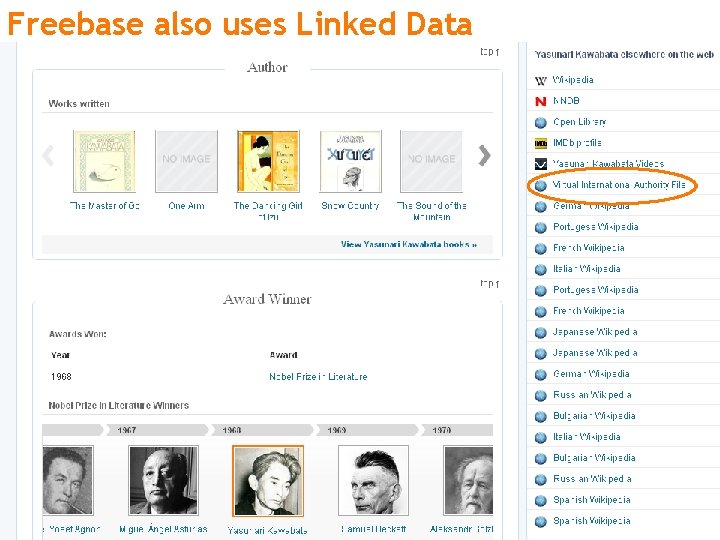The height and width of the screenshot is (540, 720).
Task: Select the 1970 Nobel winners tab
Action: [443, 430]
